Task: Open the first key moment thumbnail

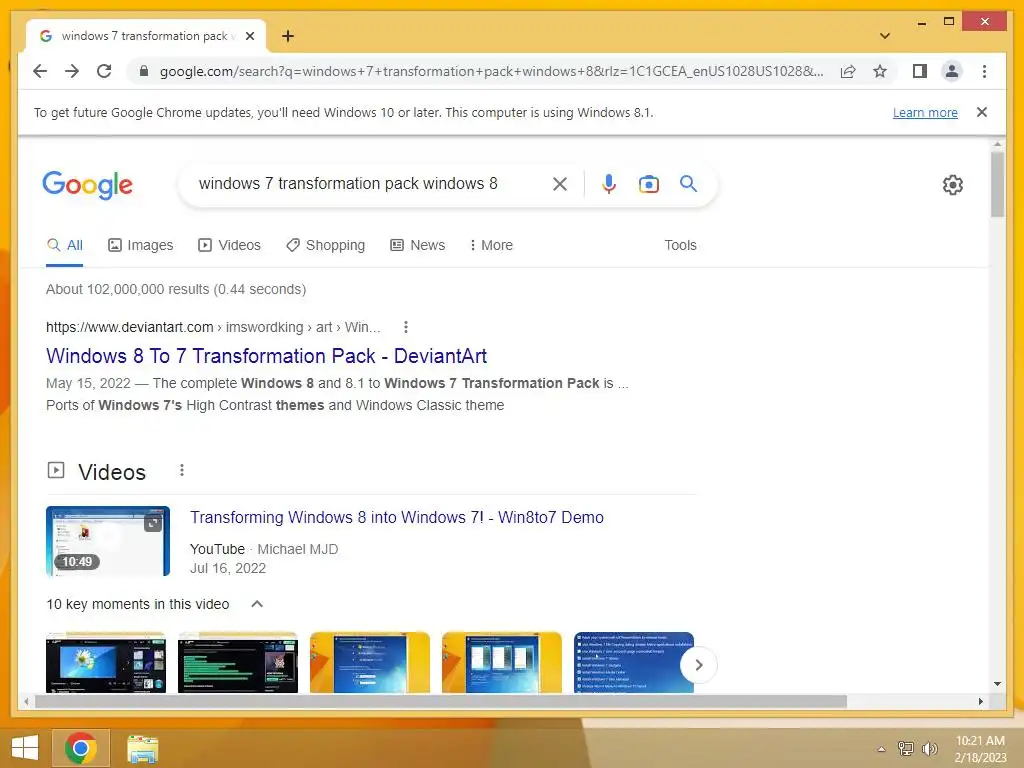Action: click(106, 662)
